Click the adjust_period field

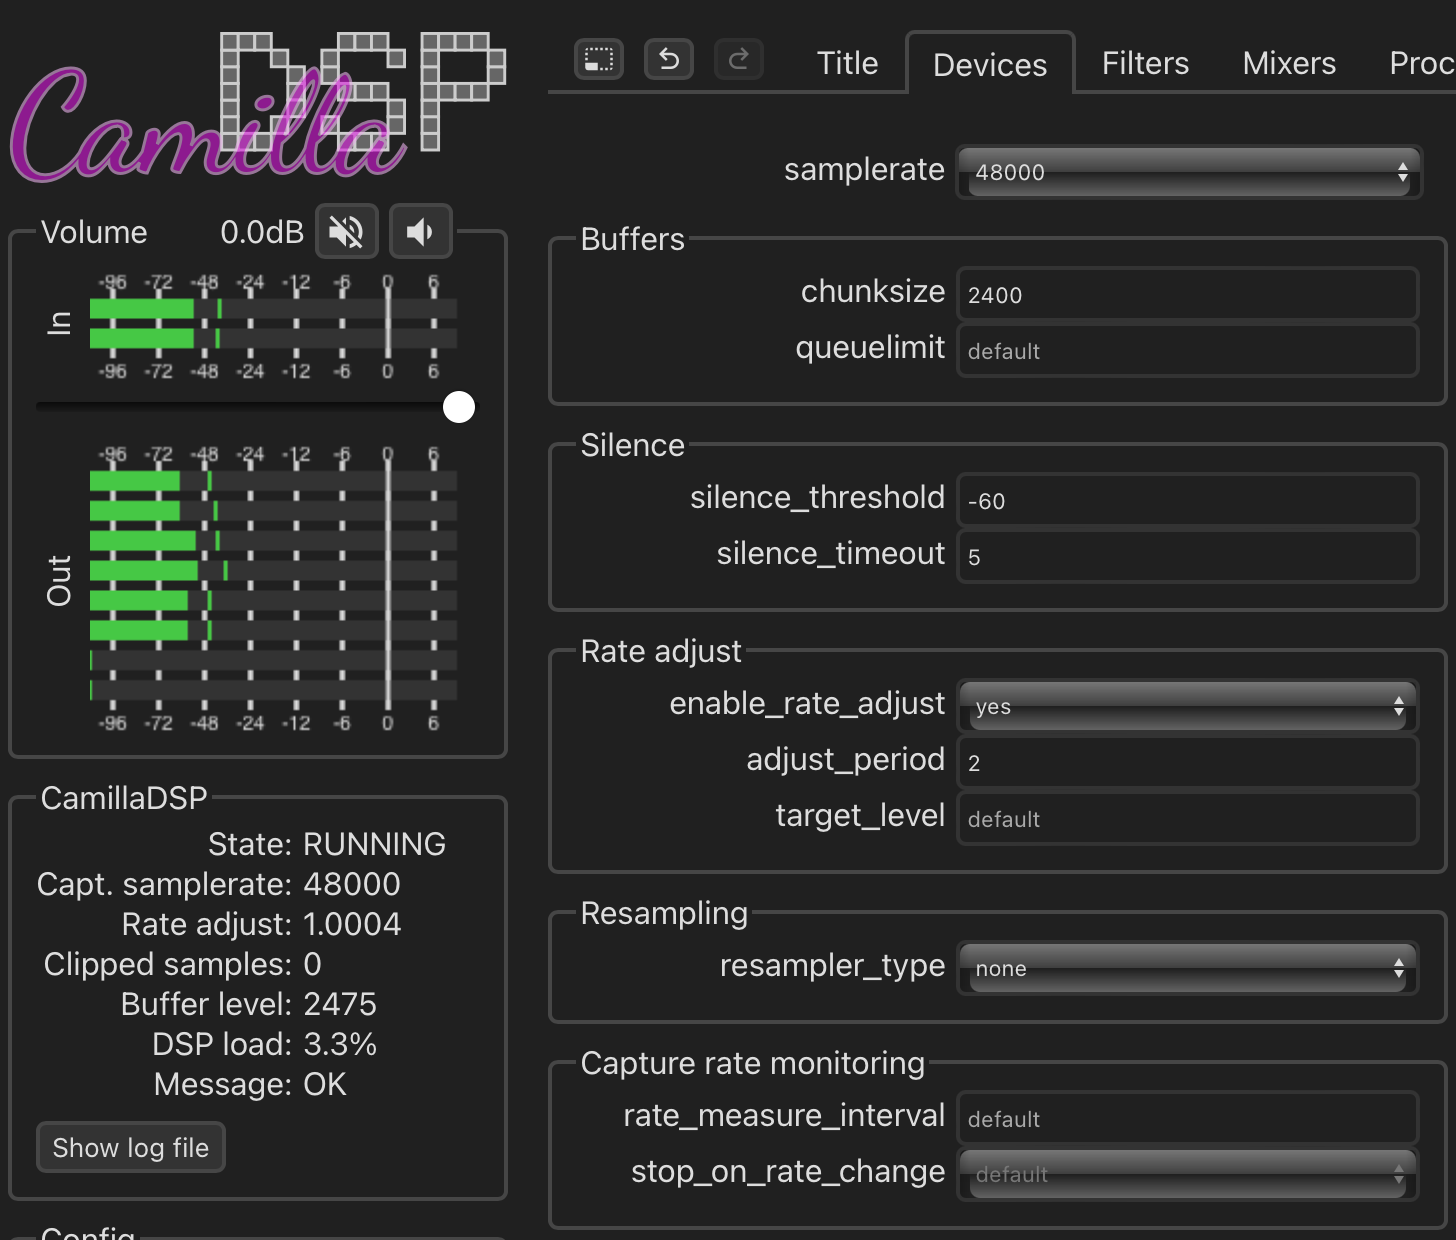(x=1188, y=762)
